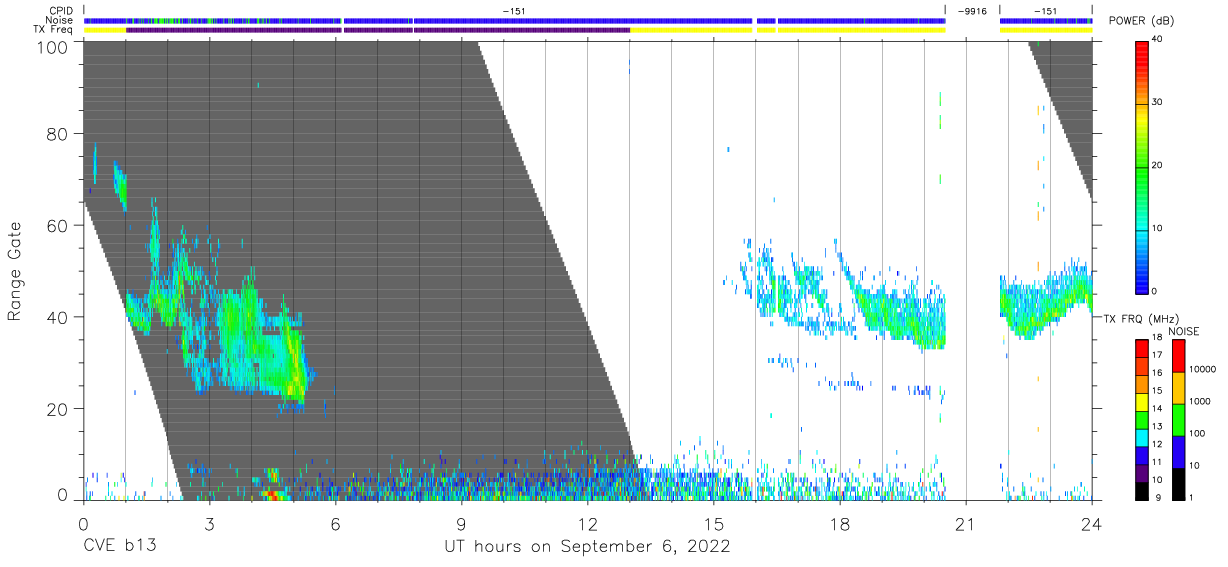The image size is (1228, 567).
Task: Click the 'UT hours on September 6, 2022' axis title
Action: point(587,547)
